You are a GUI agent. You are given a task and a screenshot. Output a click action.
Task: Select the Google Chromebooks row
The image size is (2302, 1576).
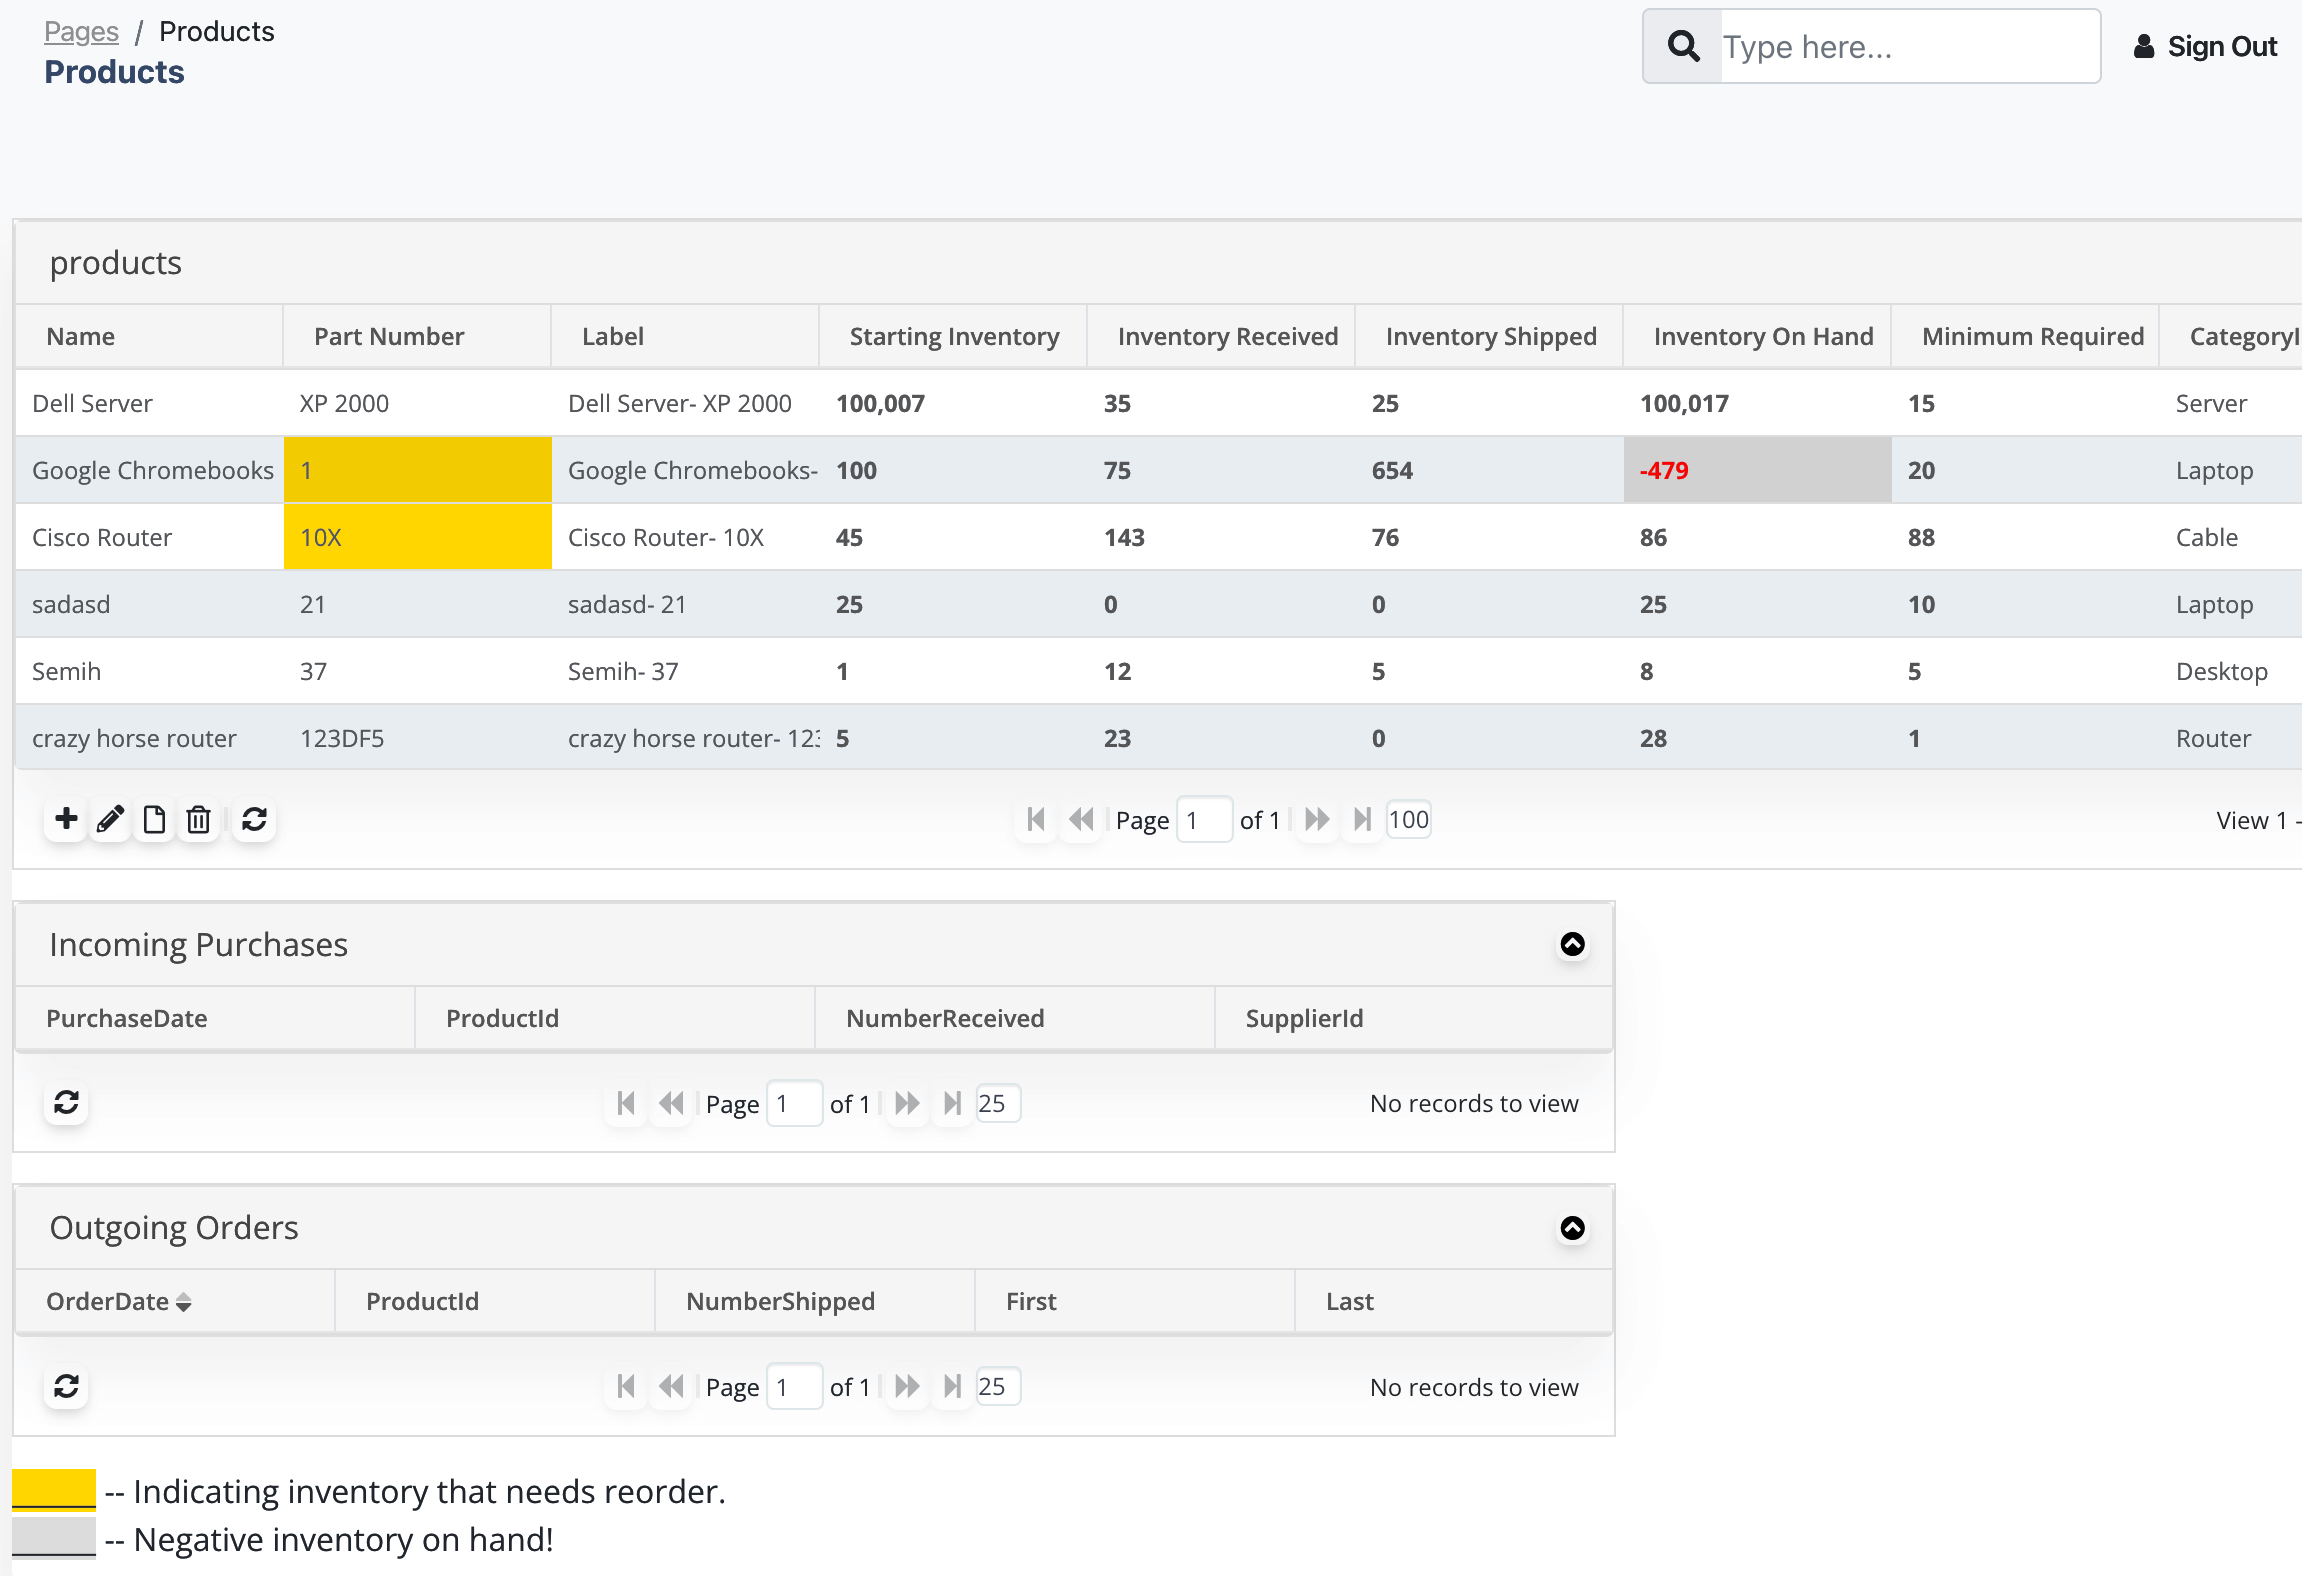click(x=1158, y=470)
